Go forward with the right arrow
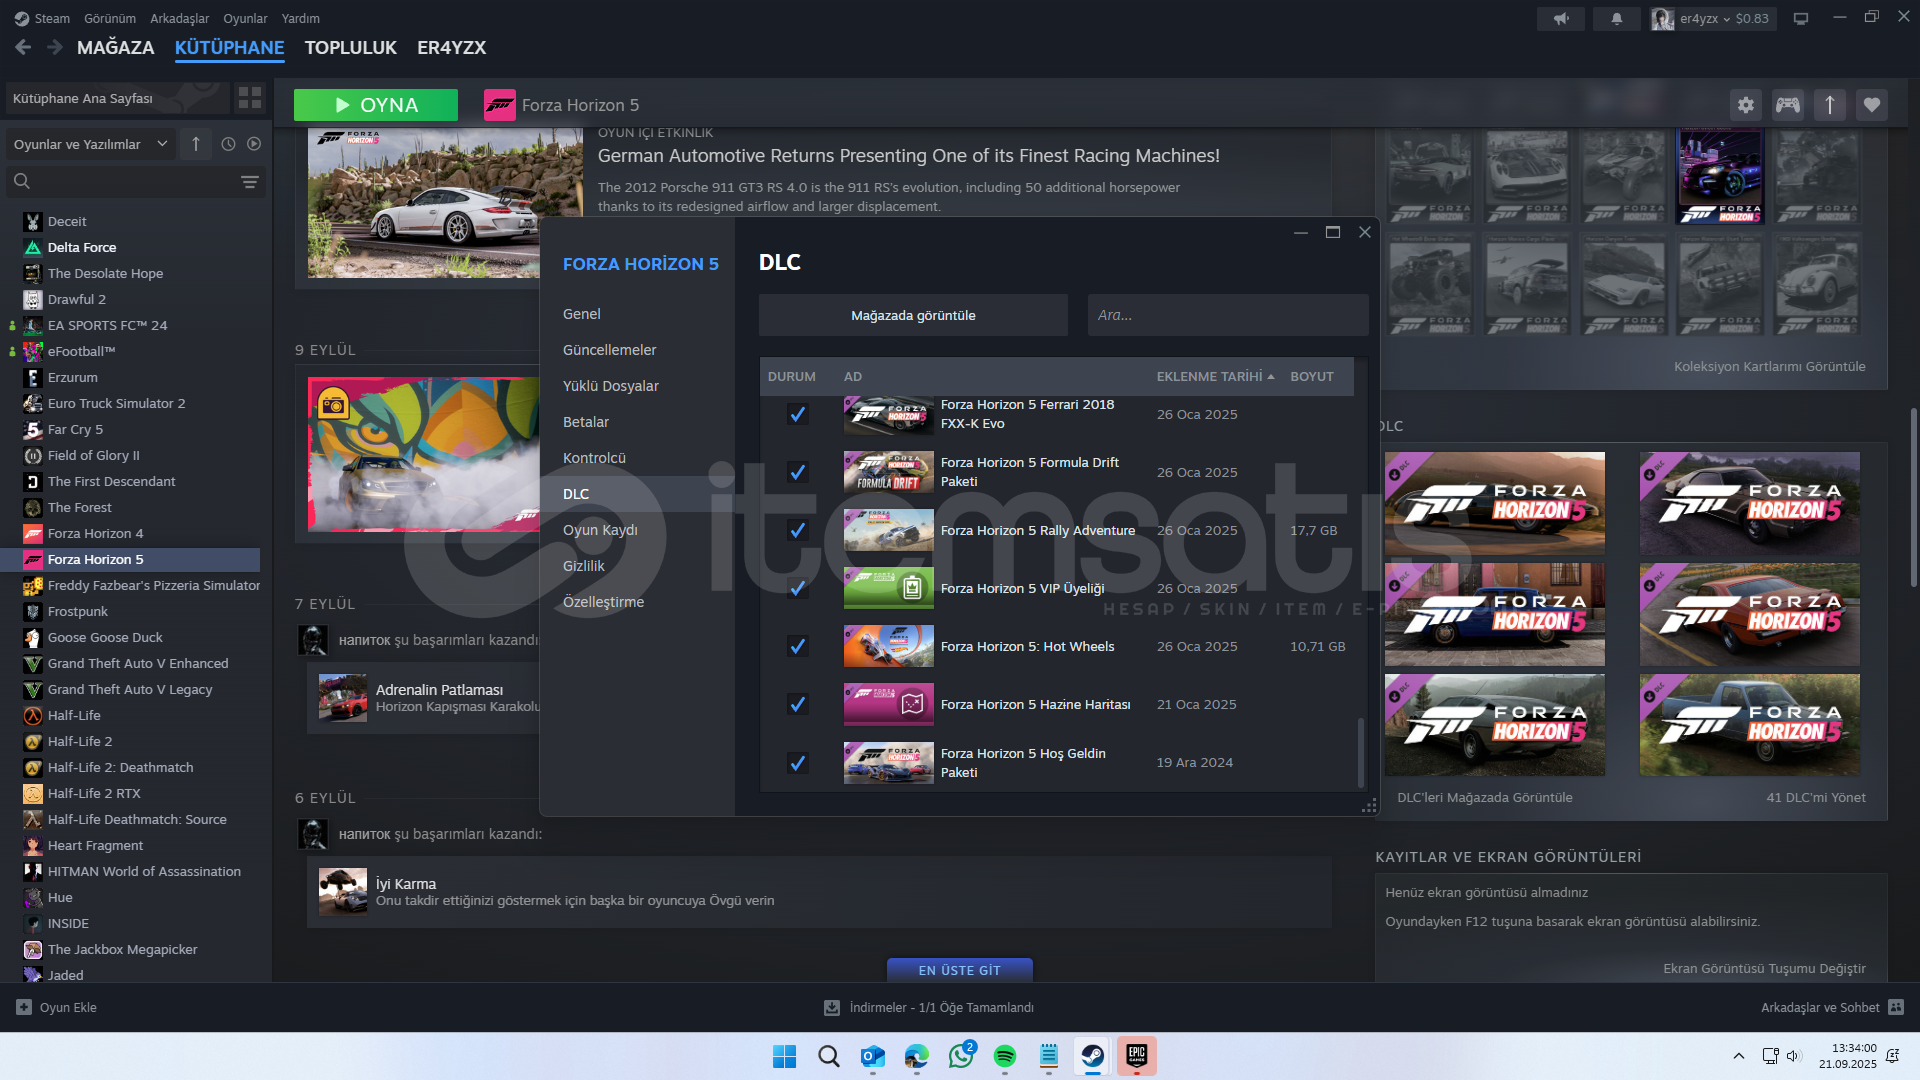This screenshot has width=1920, height=1080. tap(54, 47)
